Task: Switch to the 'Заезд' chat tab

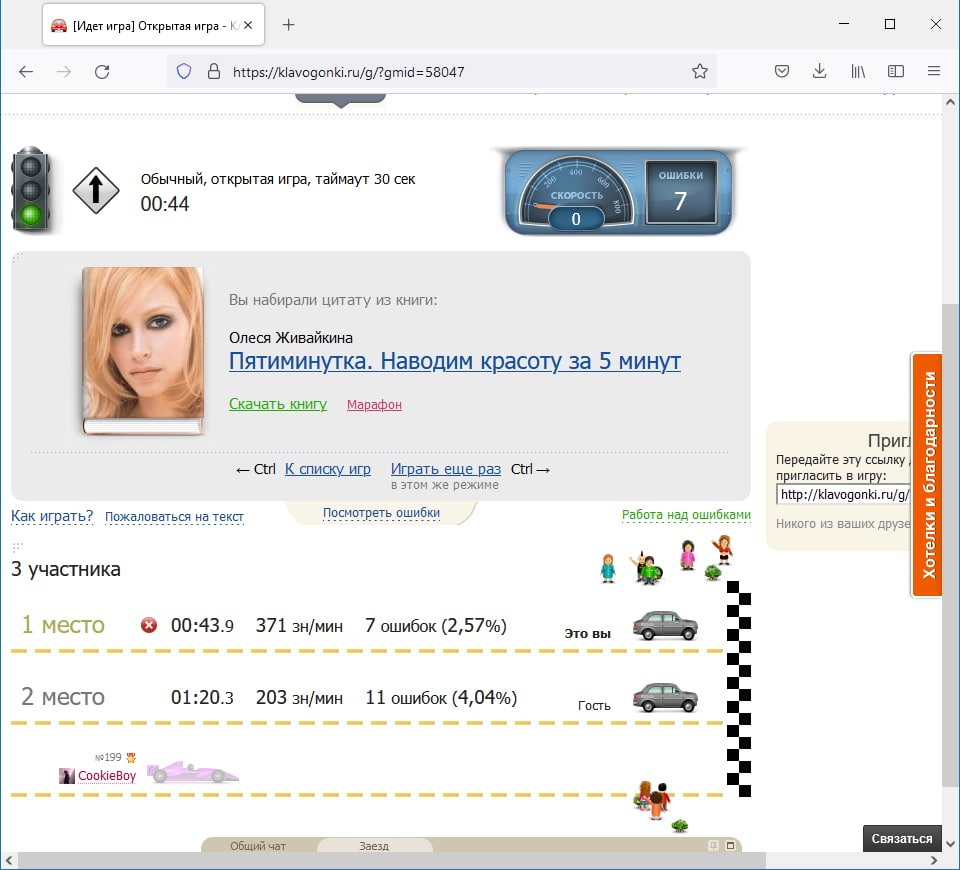Action: pyautogui.click(x=374, y=846)
